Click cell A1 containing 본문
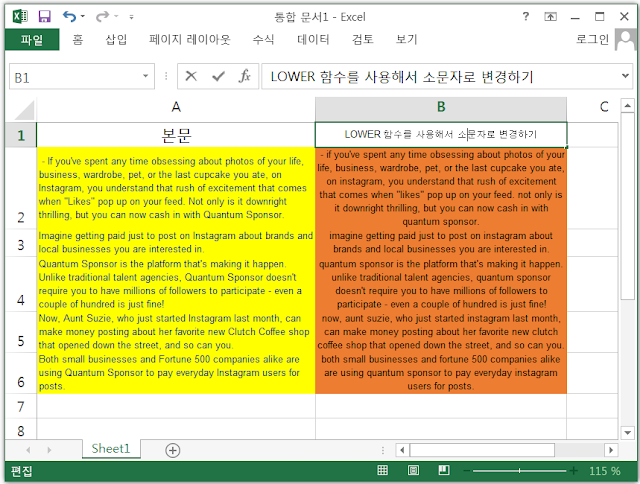The width and height of the screenshot is (640, 484). tap(176, 135)
